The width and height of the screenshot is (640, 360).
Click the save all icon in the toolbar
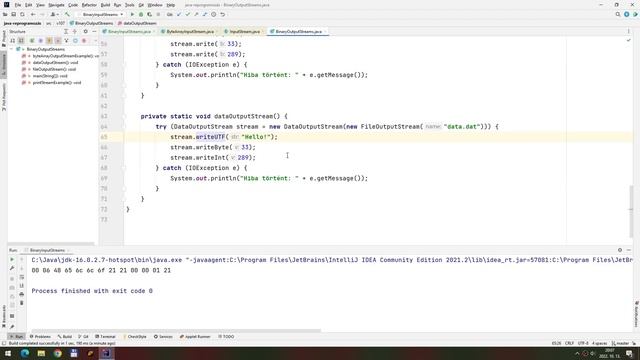13,14
